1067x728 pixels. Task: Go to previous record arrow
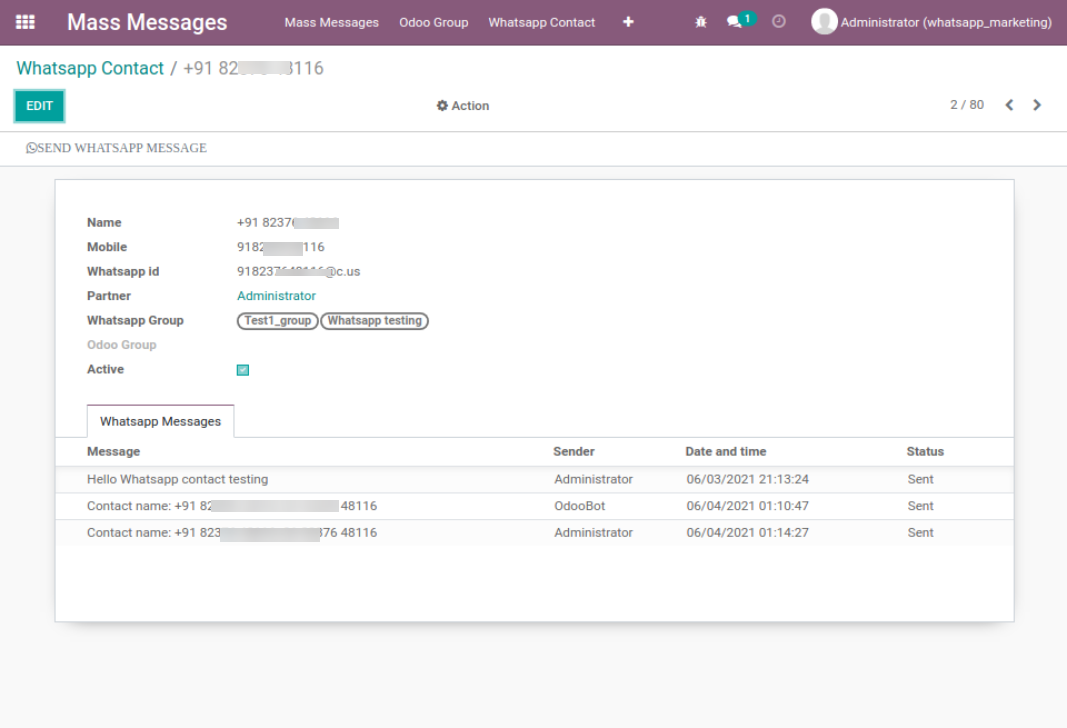point(1009,105)
